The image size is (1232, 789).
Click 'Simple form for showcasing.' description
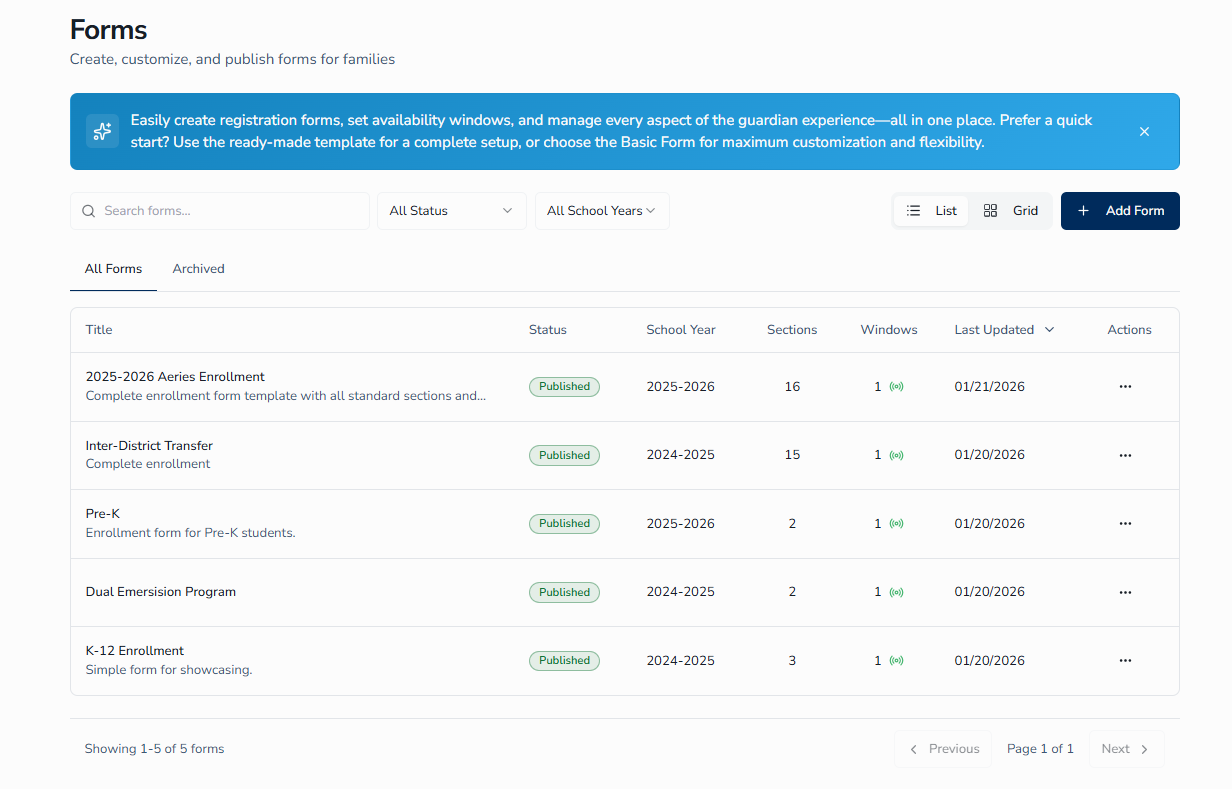[x=169, y=670]
